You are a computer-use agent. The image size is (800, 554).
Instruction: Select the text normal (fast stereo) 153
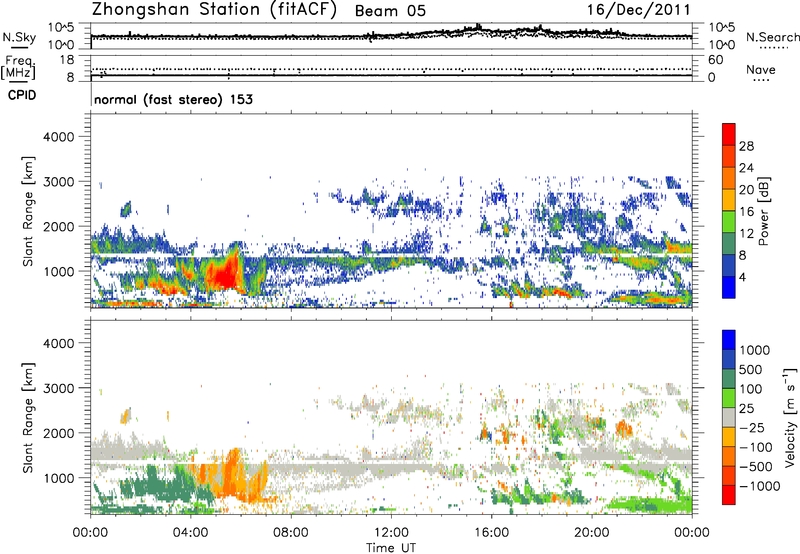click(173, 99)
